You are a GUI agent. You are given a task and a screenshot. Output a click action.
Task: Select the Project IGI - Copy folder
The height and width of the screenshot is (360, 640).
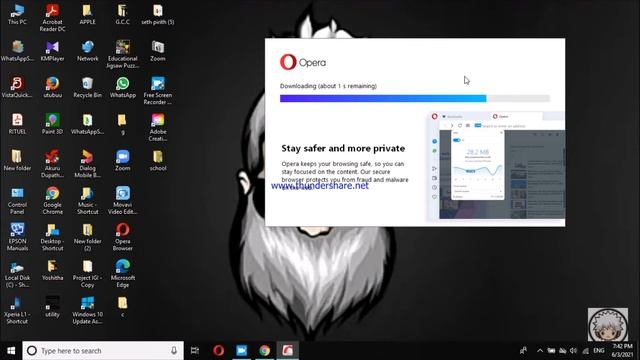[87, 273]
